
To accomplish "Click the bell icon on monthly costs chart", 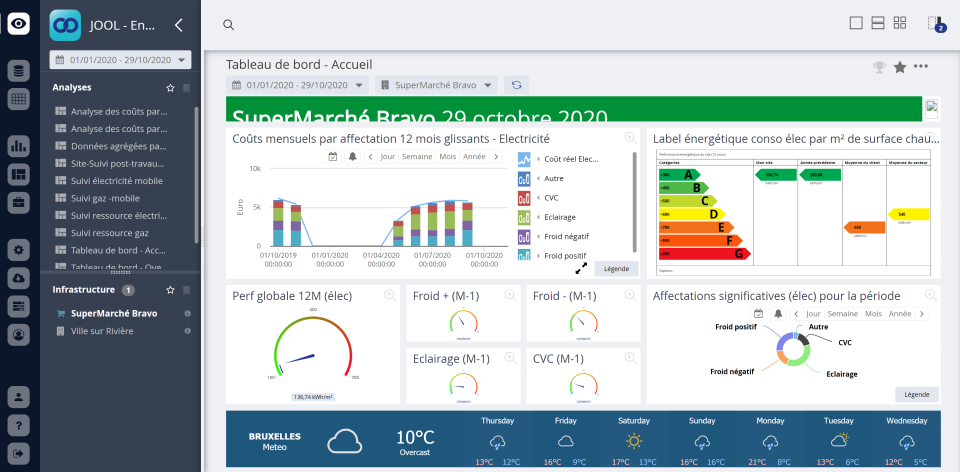I will click(x=353, y=157).
